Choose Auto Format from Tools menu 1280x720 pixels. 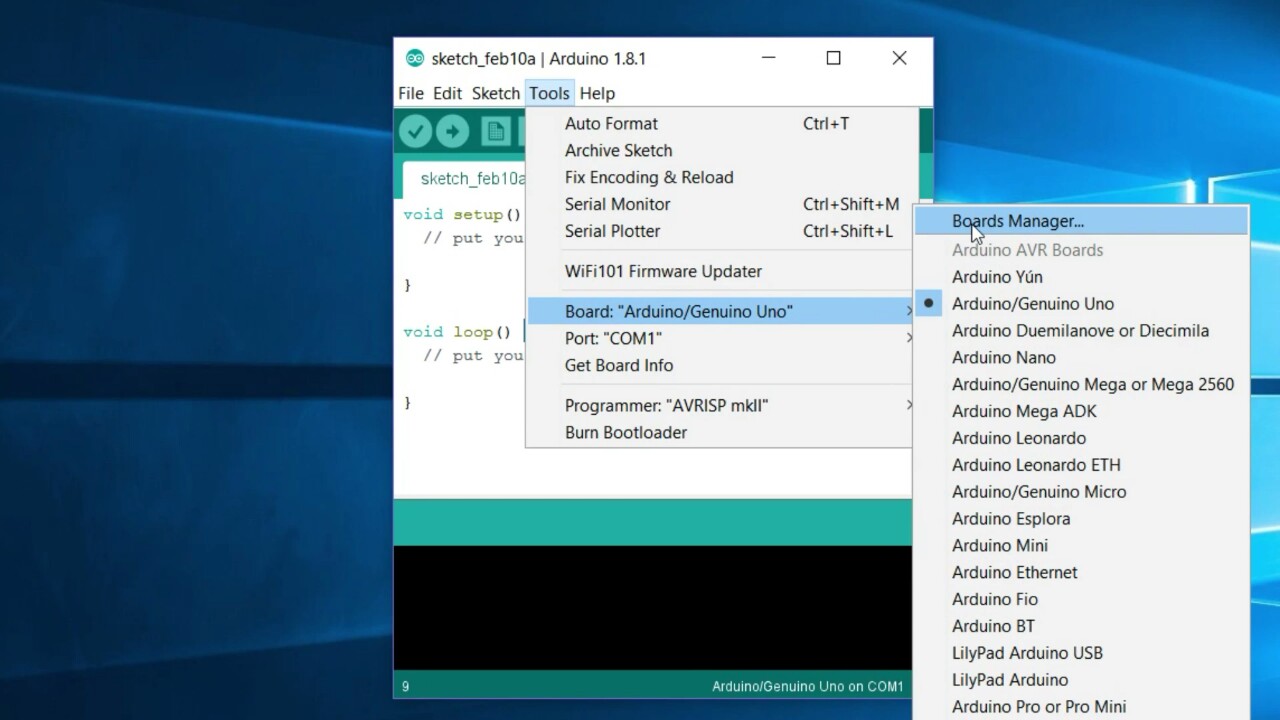tap(720, 124)
